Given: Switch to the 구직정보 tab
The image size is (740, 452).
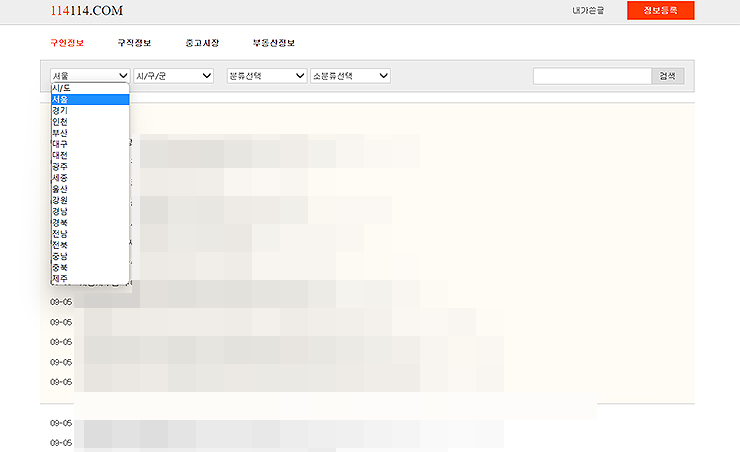Looking at the screenshot, I should pos(134,43).
